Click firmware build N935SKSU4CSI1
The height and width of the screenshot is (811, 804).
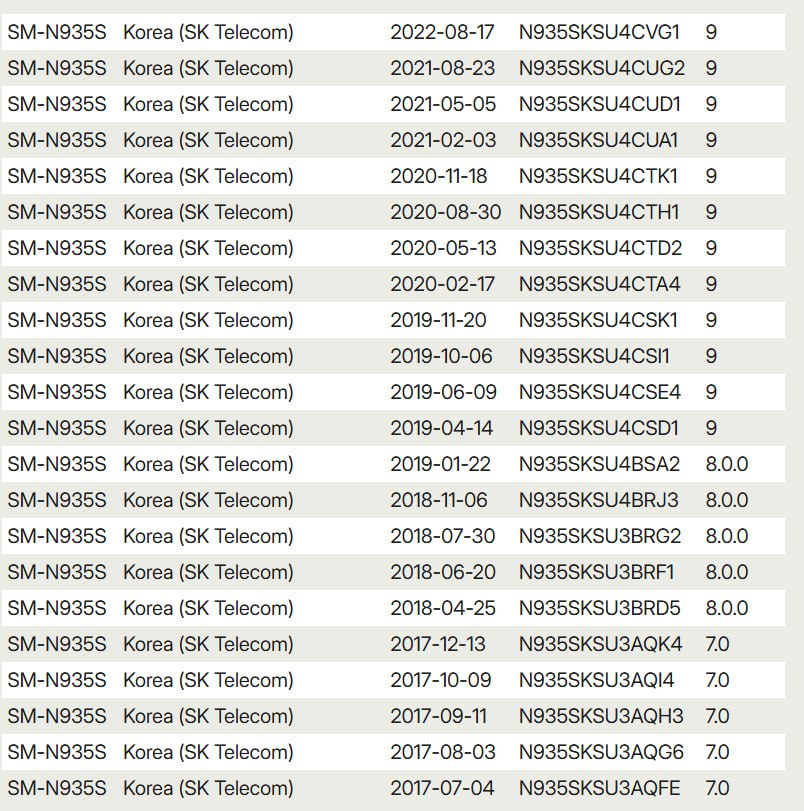(x=594, y=356)
